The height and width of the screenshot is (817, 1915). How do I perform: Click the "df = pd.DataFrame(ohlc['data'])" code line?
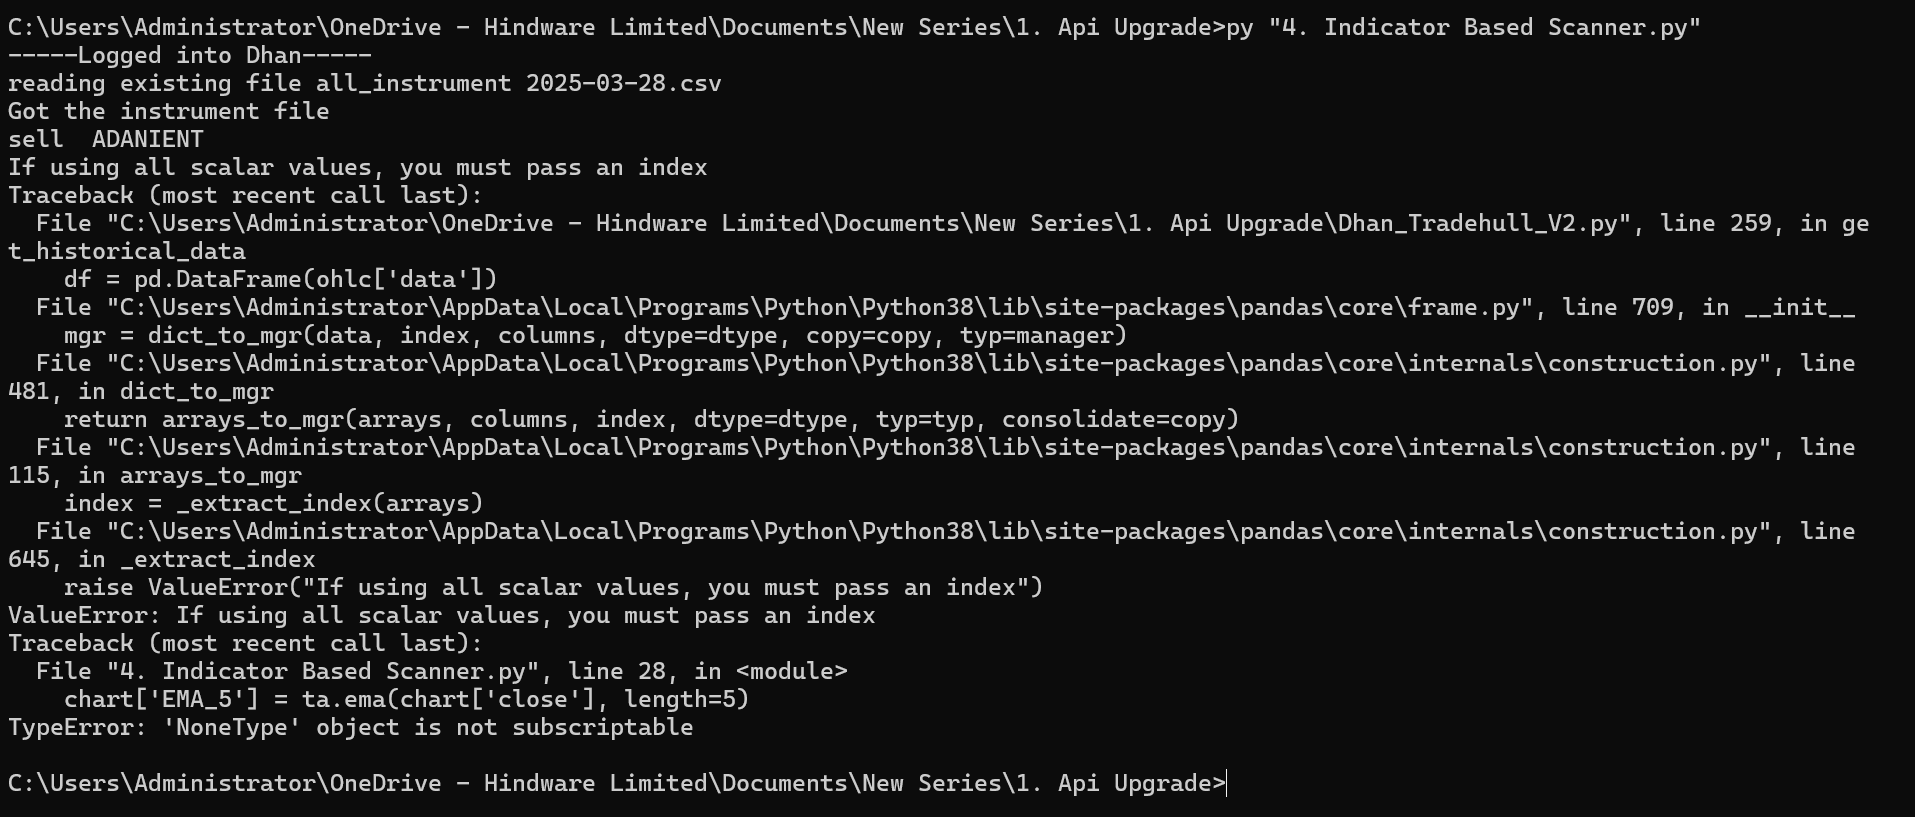coord(280,279)
